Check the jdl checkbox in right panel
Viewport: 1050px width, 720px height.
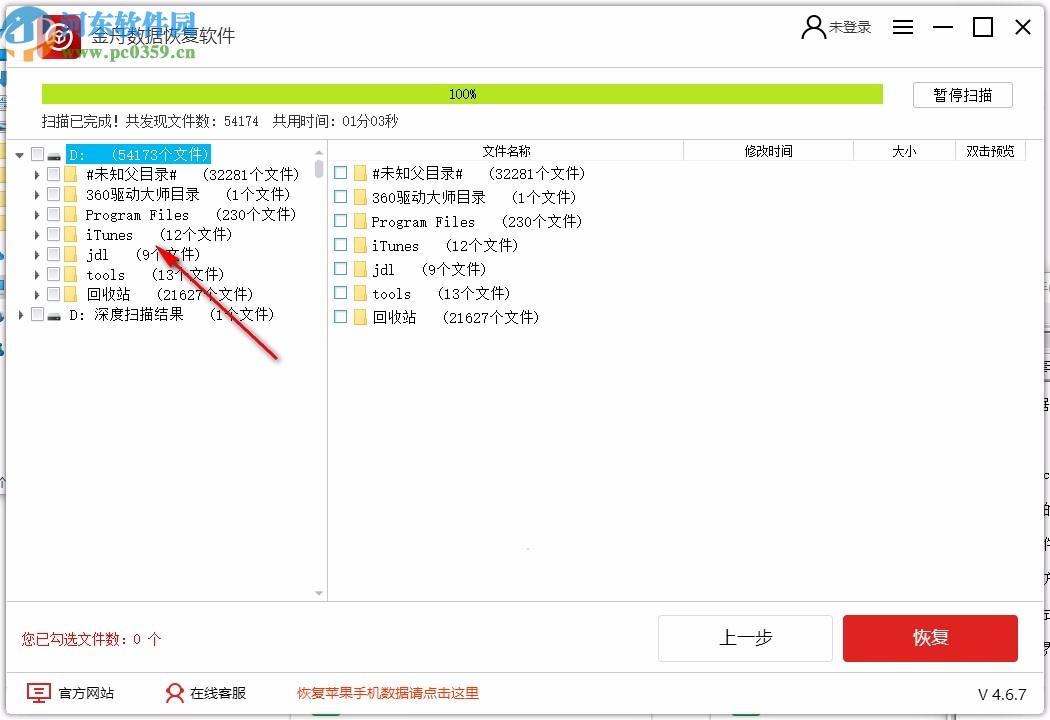pyautogui.click(x=340, y=269)
